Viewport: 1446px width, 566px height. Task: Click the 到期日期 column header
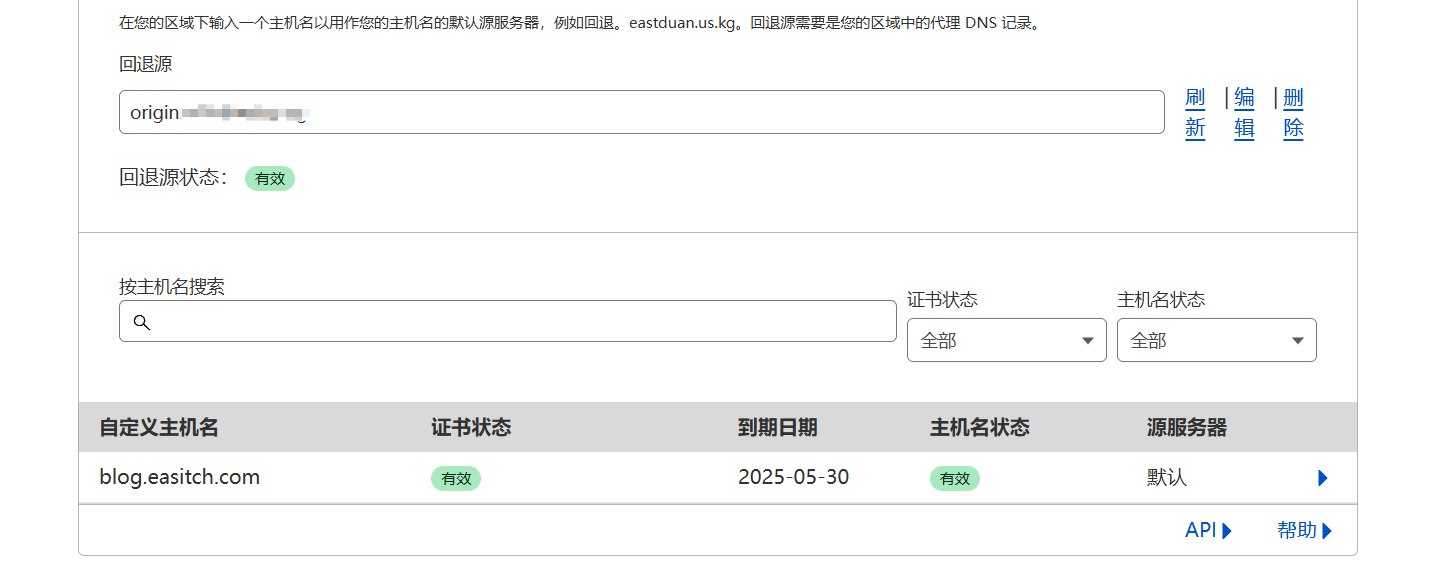(x=777, y=428)
